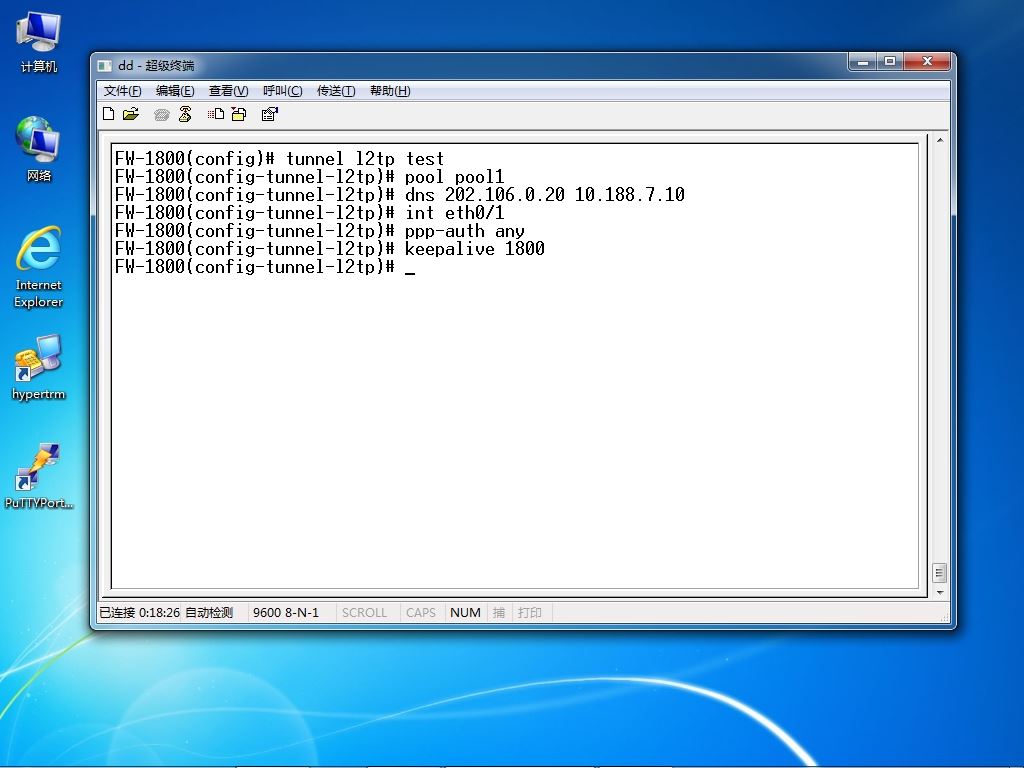This screenshot has height=768, width=1024.
Task: Open the 传送(T) menu
Action: (336, 91)
